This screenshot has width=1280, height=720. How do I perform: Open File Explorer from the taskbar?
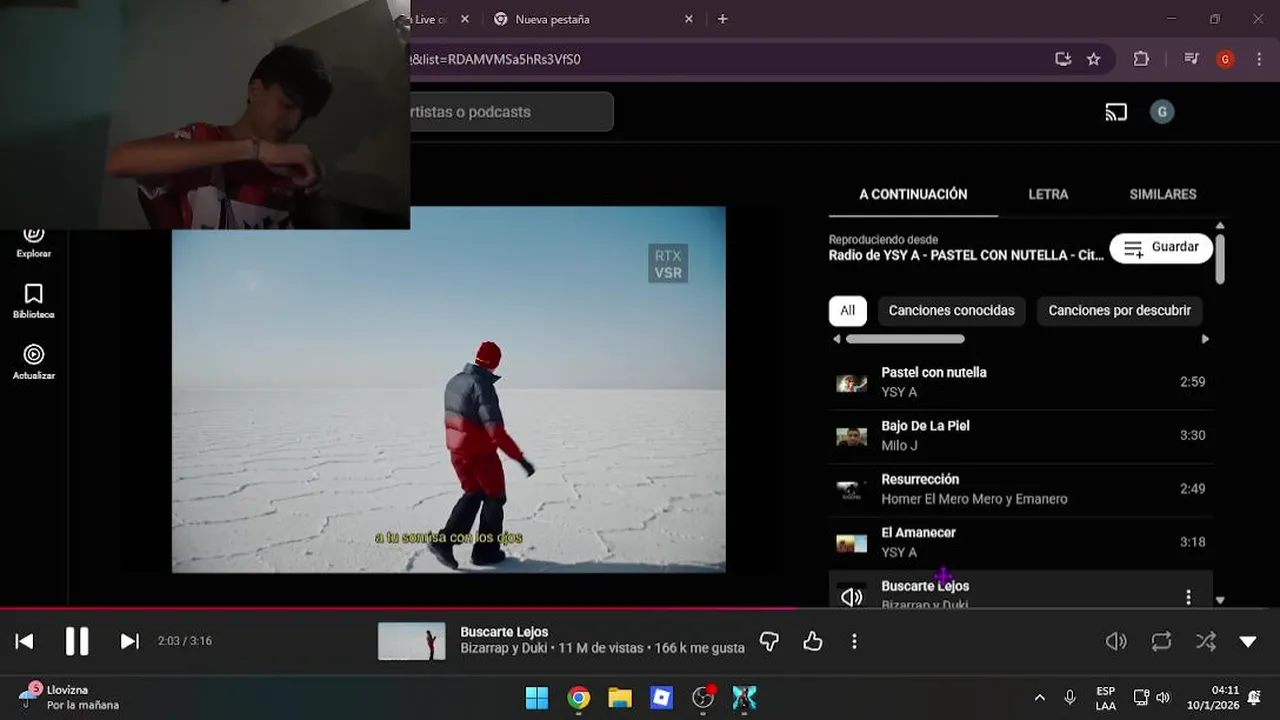tap(620, 697)
